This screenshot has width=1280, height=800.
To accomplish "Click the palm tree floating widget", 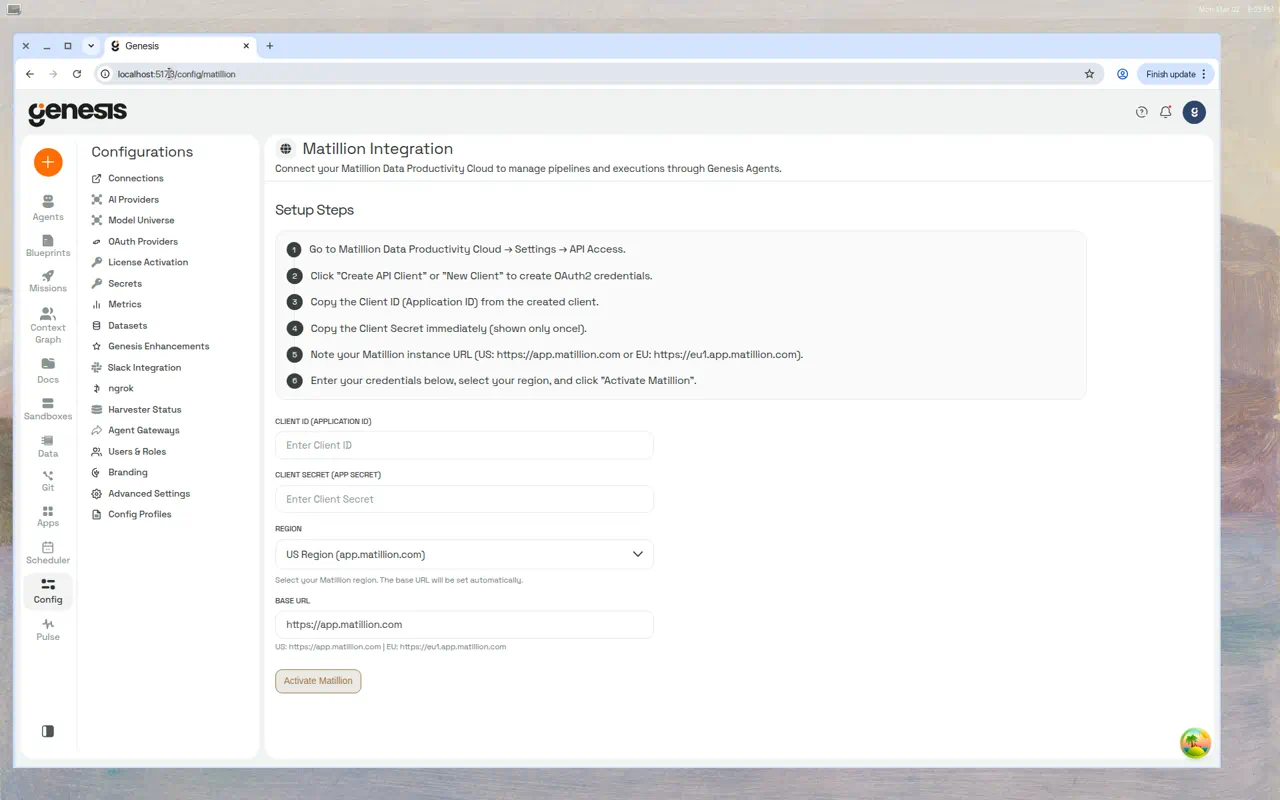I will 1195,743.
